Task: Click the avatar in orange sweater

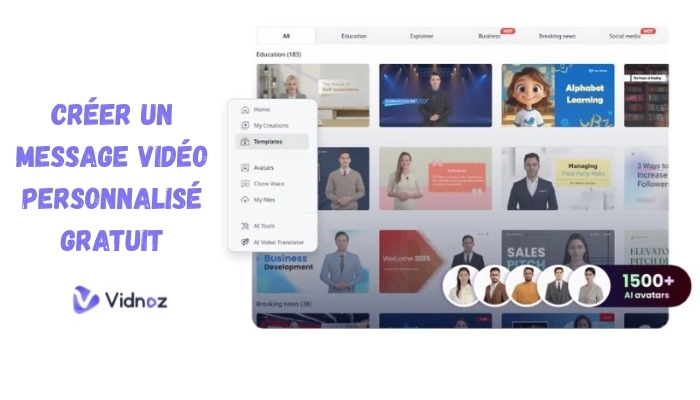Action: pos(525,286)
